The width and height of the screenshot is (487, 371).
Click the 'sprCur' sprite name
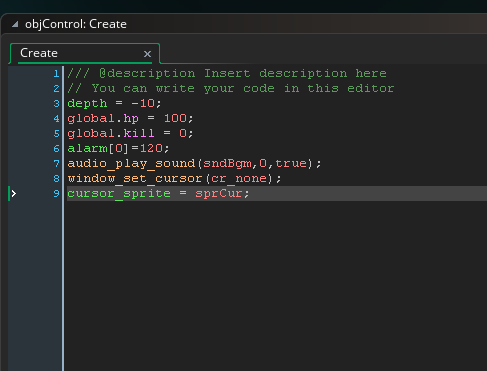219,194
